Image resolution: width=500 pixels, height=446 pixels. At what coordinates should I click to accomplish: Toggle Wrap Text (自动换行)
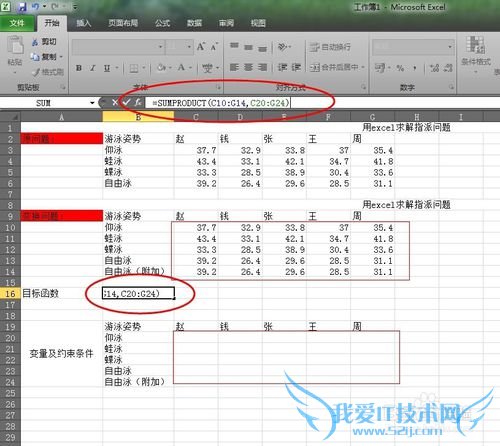pos(330,47)
